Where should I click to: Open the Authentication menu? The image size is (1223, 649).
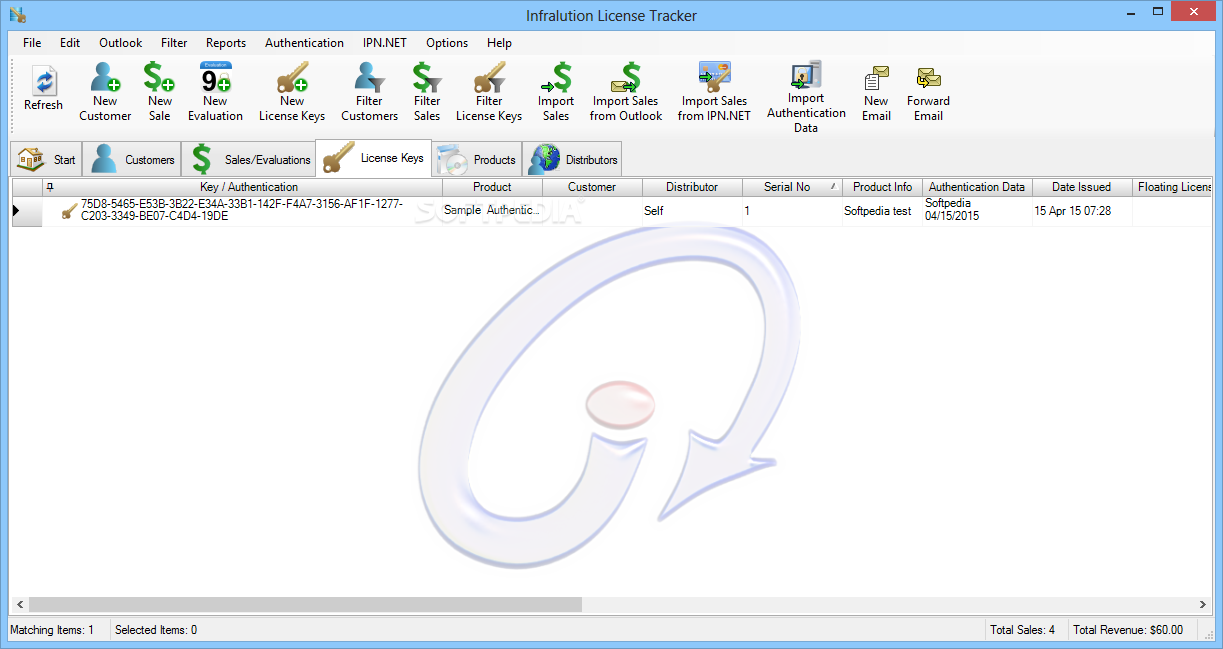(x=304, y=43)
